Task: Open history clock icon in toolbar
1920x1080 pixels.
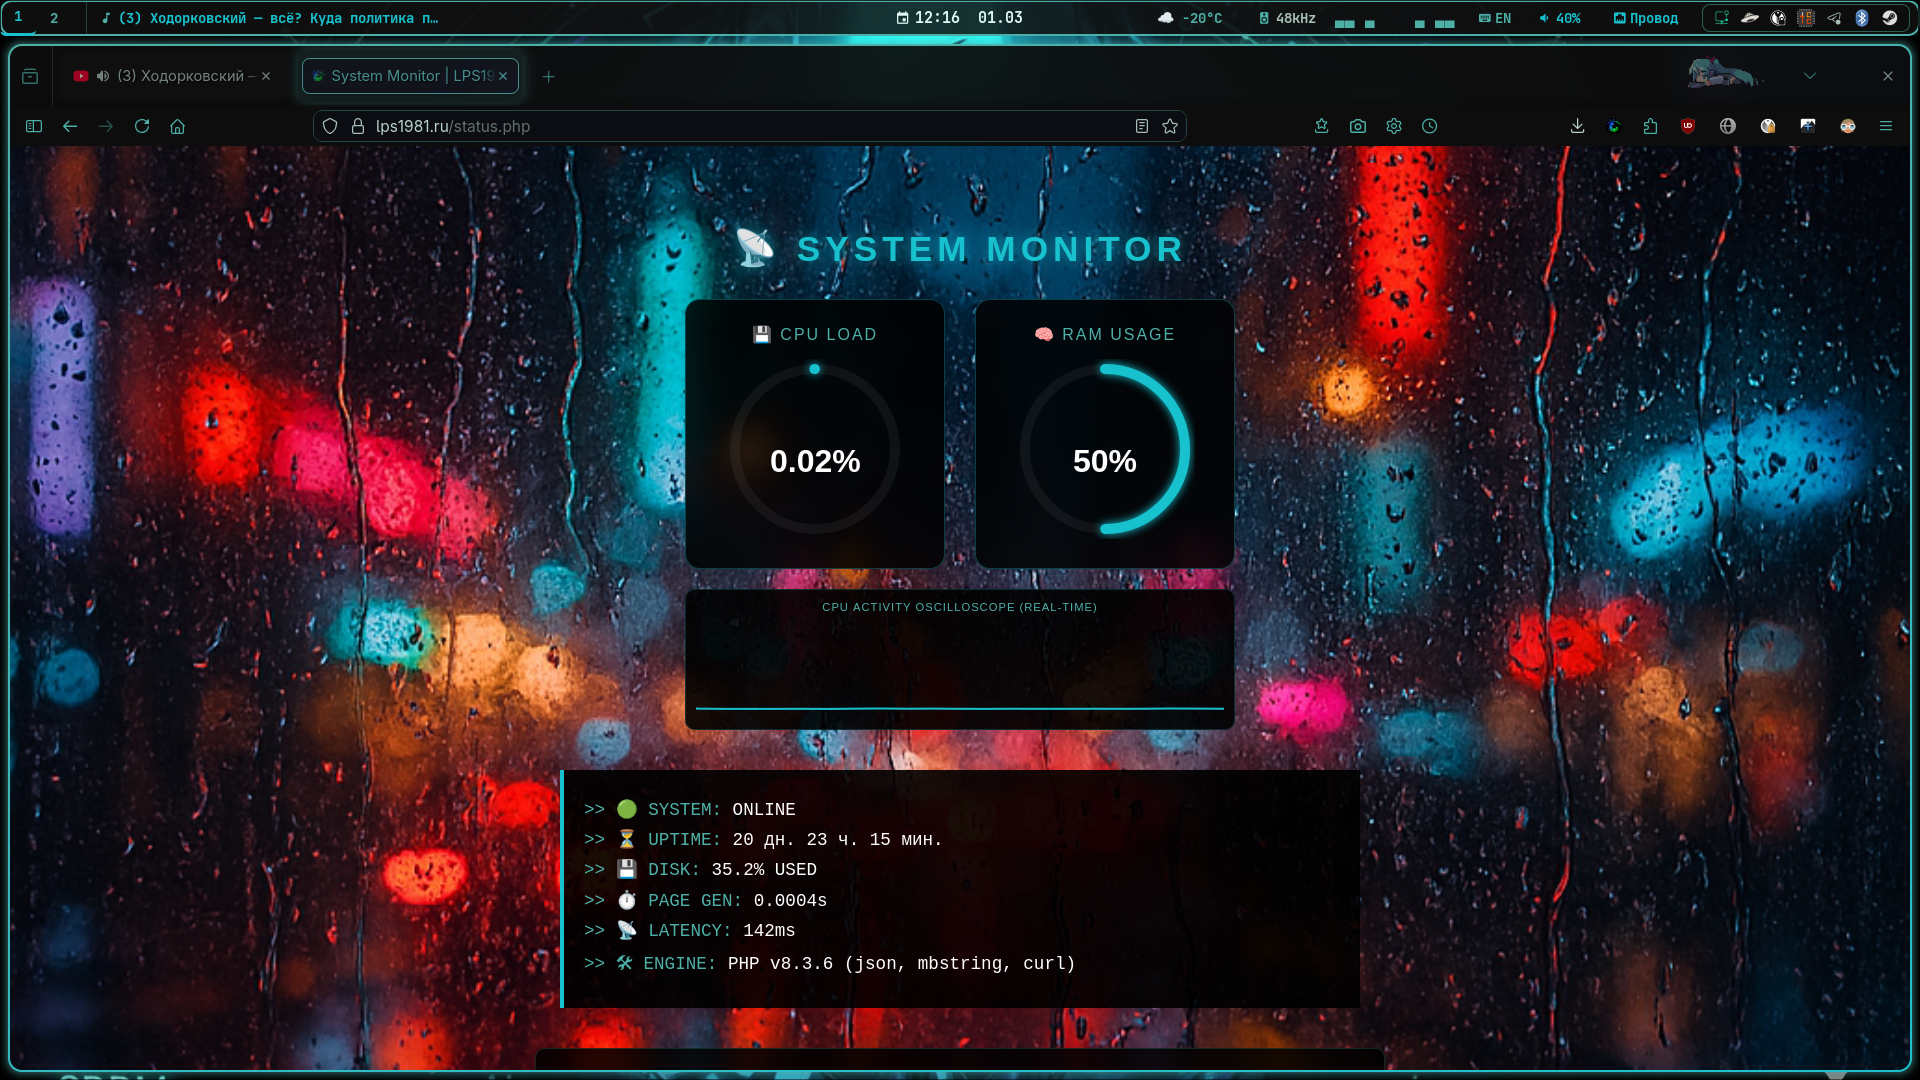Action: coord(1430,126)
